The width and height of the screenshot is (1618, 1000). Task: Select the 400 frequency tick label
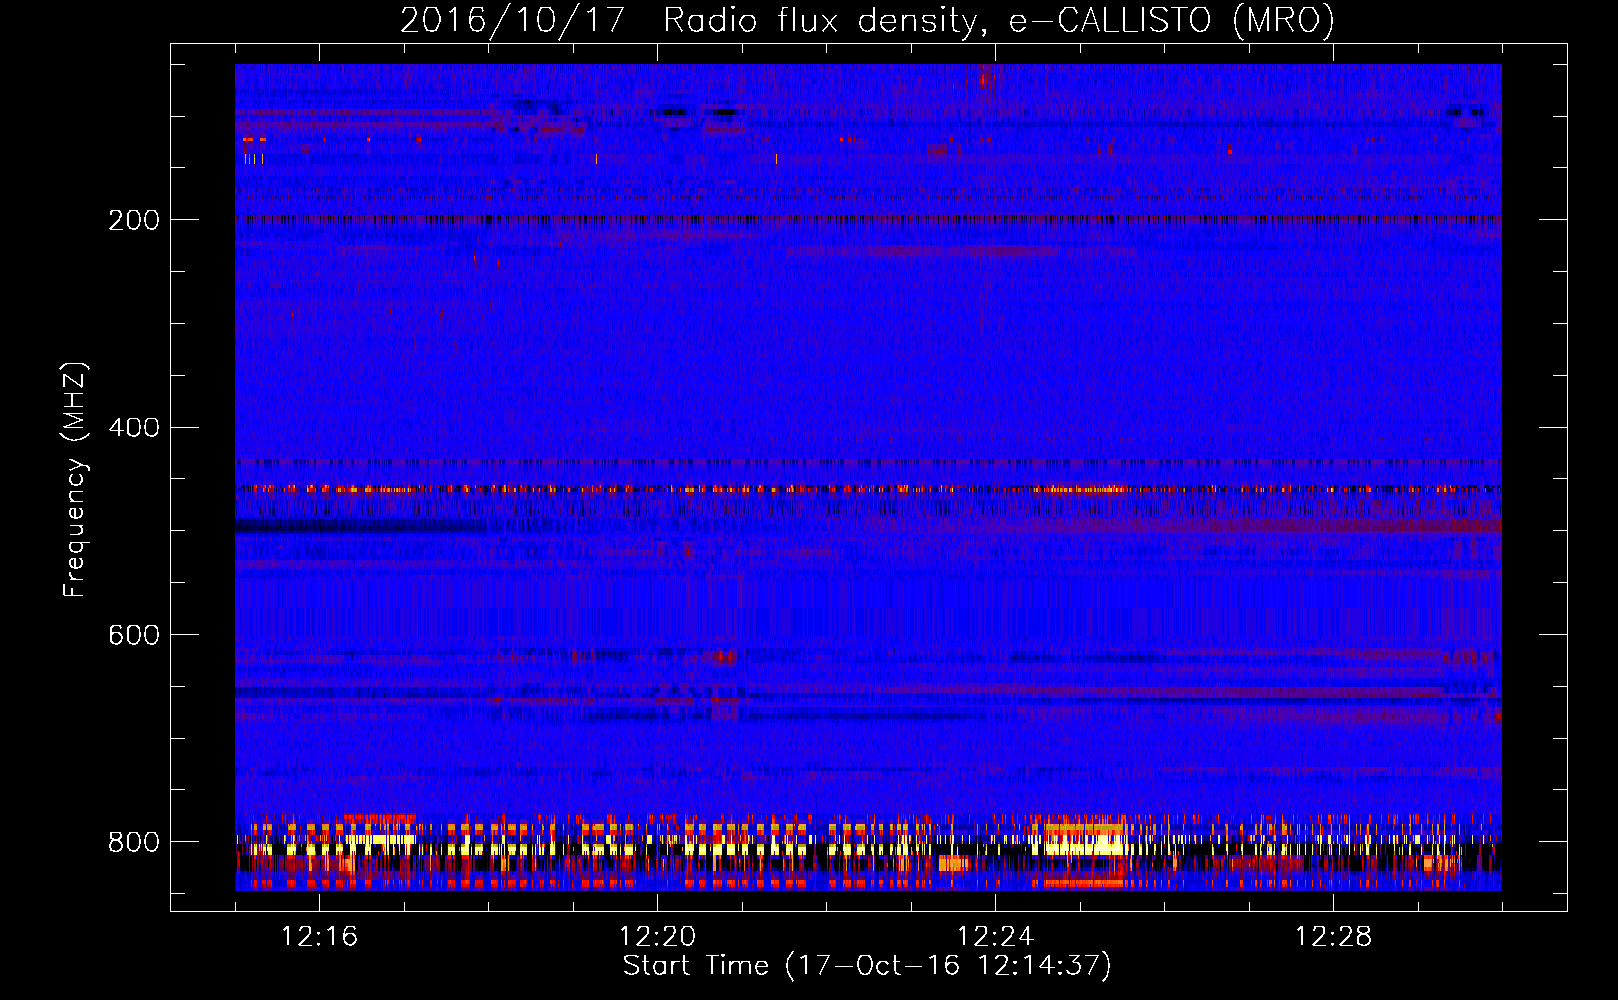[134, 428]
